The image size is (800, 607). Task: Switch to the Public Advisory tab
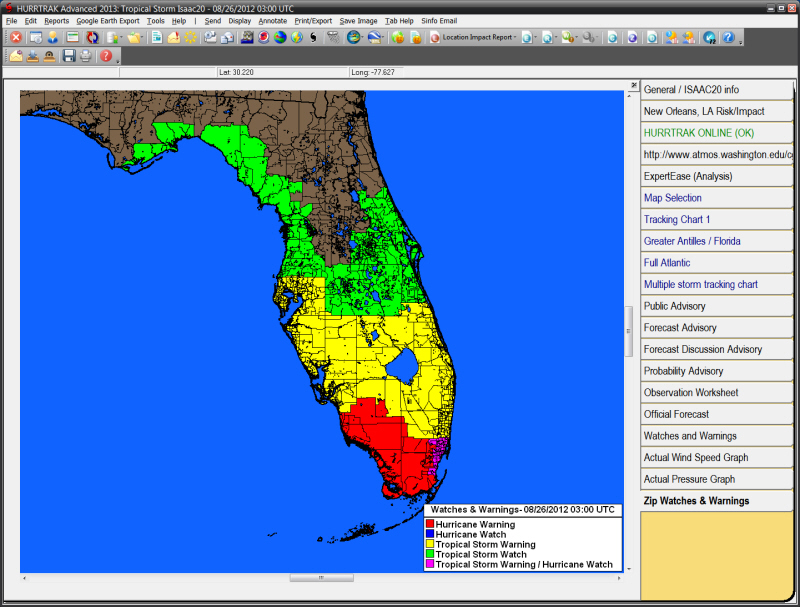tap(716, 306)
